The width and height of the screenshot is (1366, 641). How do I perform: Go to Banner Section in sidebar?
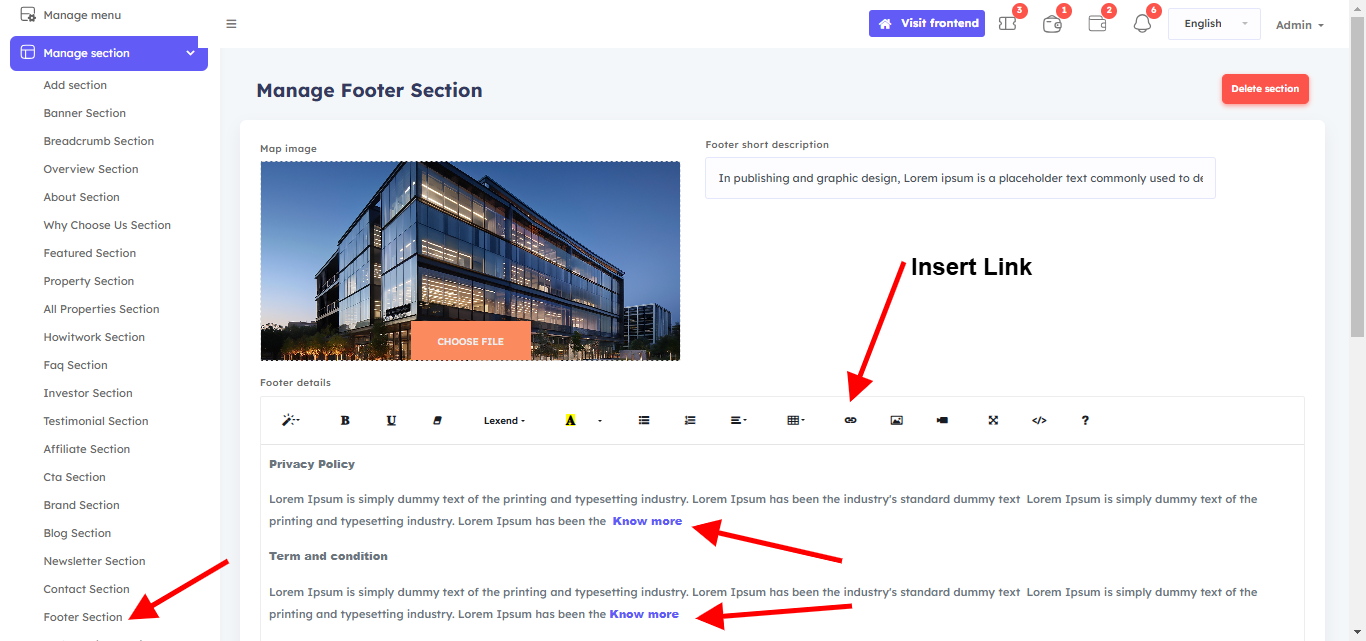85,113
